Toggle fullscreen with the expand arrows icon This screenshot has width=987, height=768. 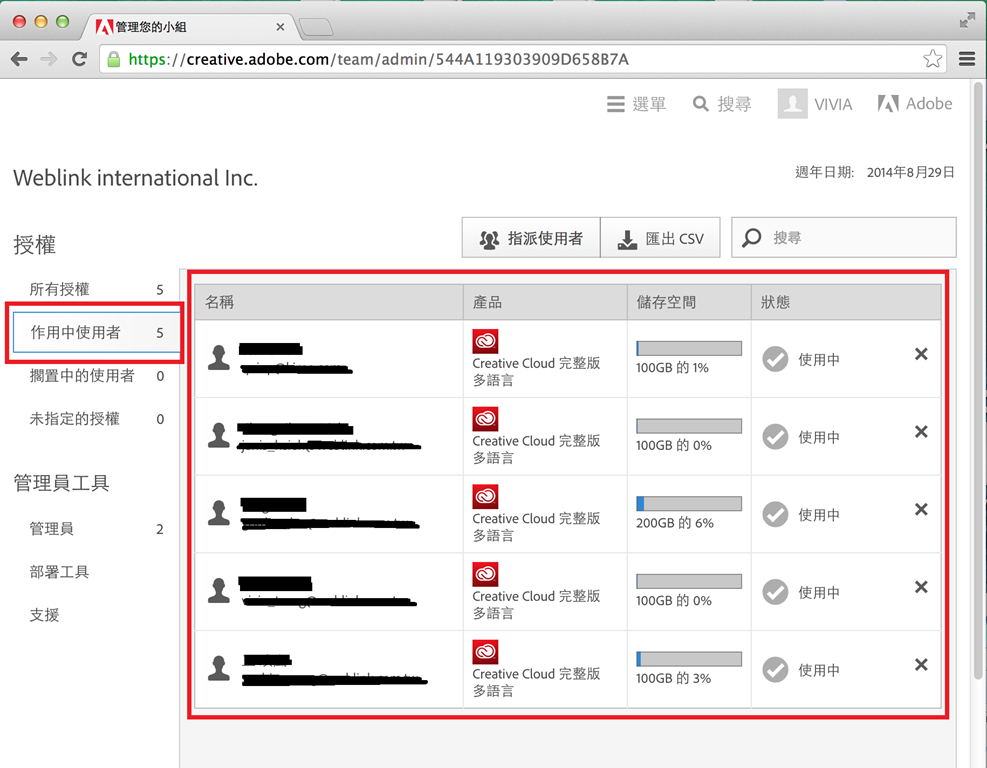click(x=967, y=20)
